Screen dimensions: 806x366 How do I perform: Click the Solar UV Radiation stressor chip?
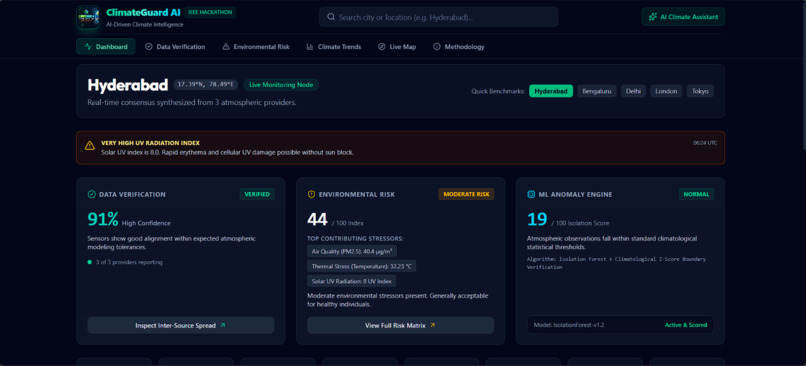(x=352, y=281)
